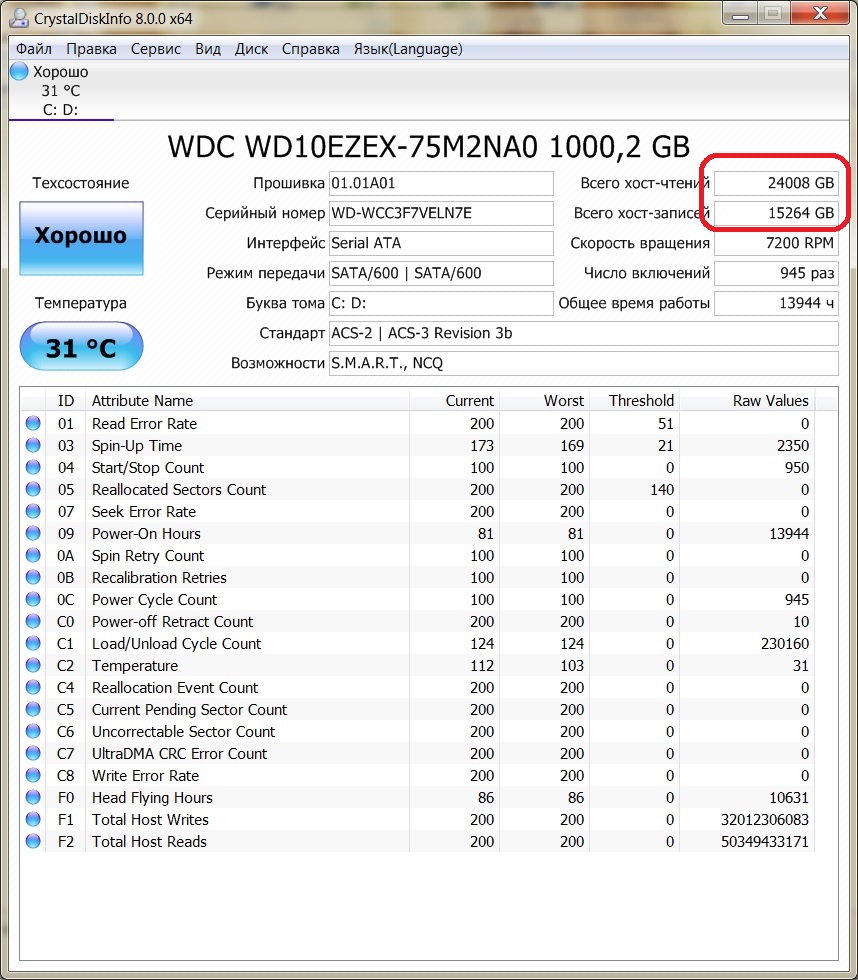
Task: Open the Вид menu
Action: pyautogui.click(x=207, y=49)
